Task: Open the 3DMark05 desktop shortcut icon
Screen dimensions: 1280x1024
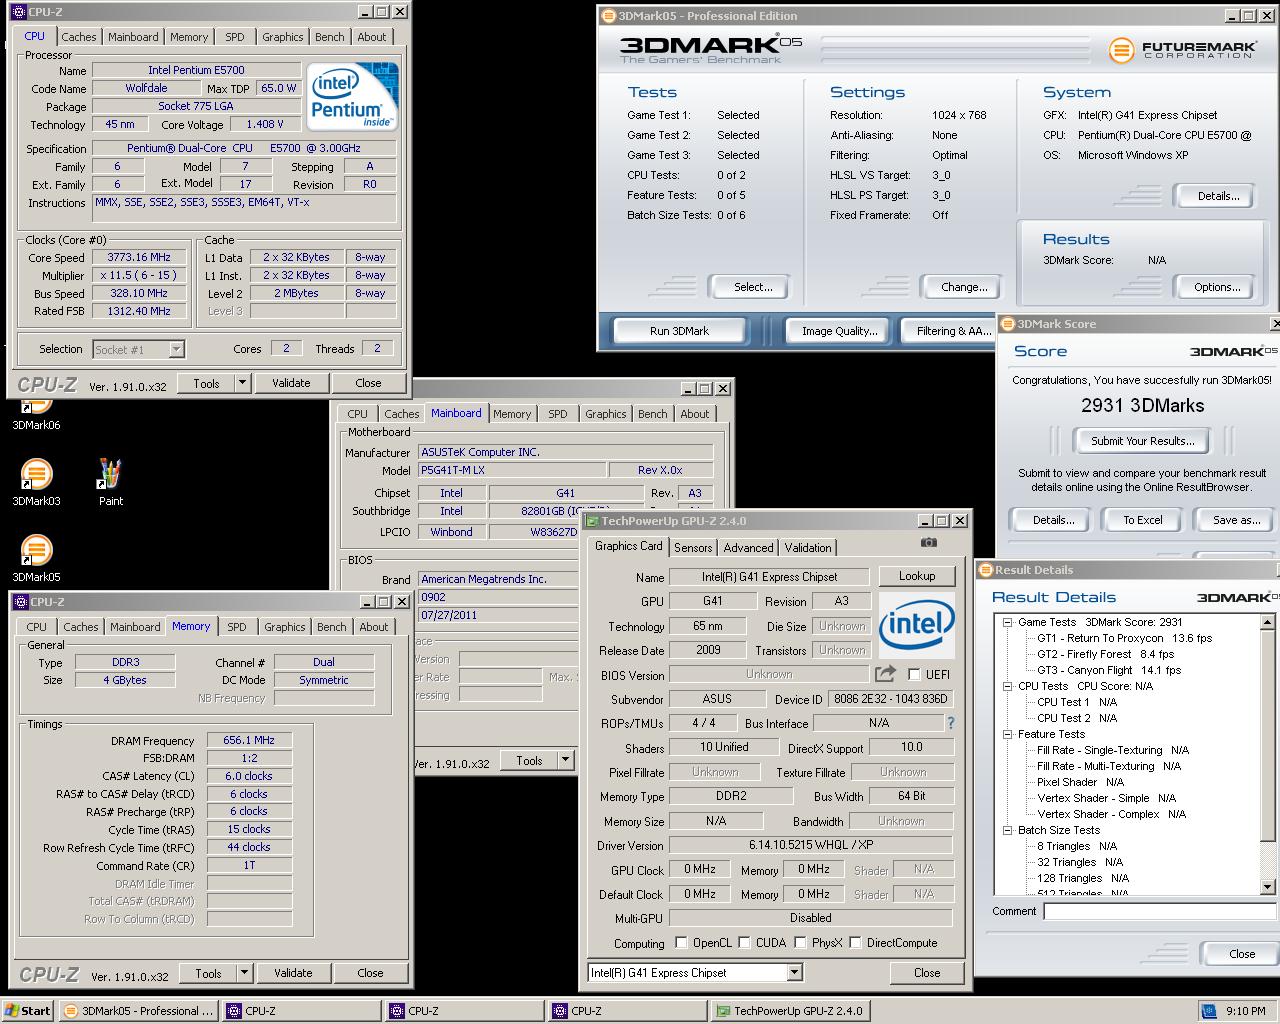Action: click(x=36, y=550)
